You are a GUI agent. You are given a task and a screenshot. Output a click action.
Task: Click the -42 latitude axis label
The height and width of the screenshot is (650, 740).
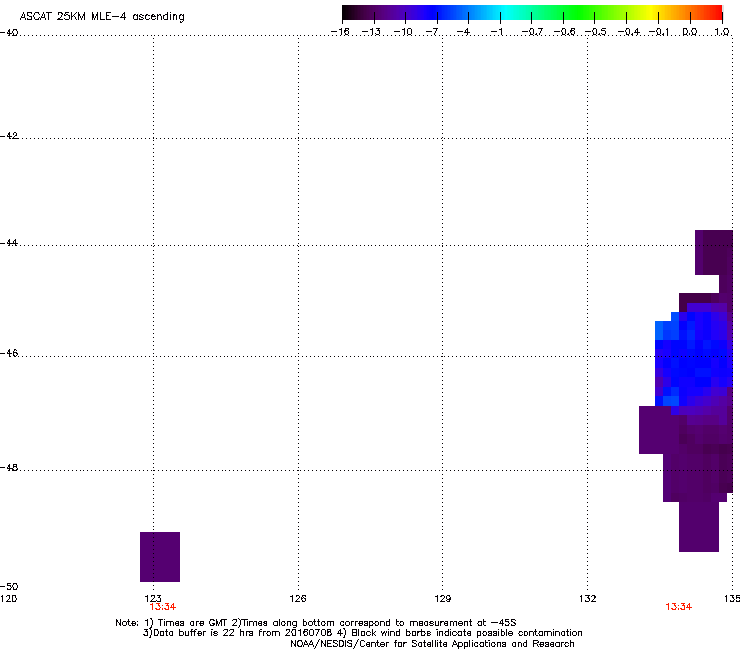pyautogui.click(x=9, y=135)
